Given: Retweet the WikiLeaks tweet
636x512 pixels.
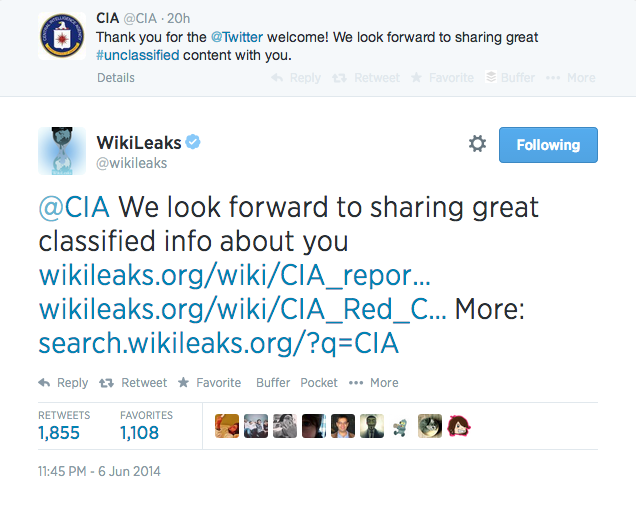Looking at the screenshot, I should 134,382.
